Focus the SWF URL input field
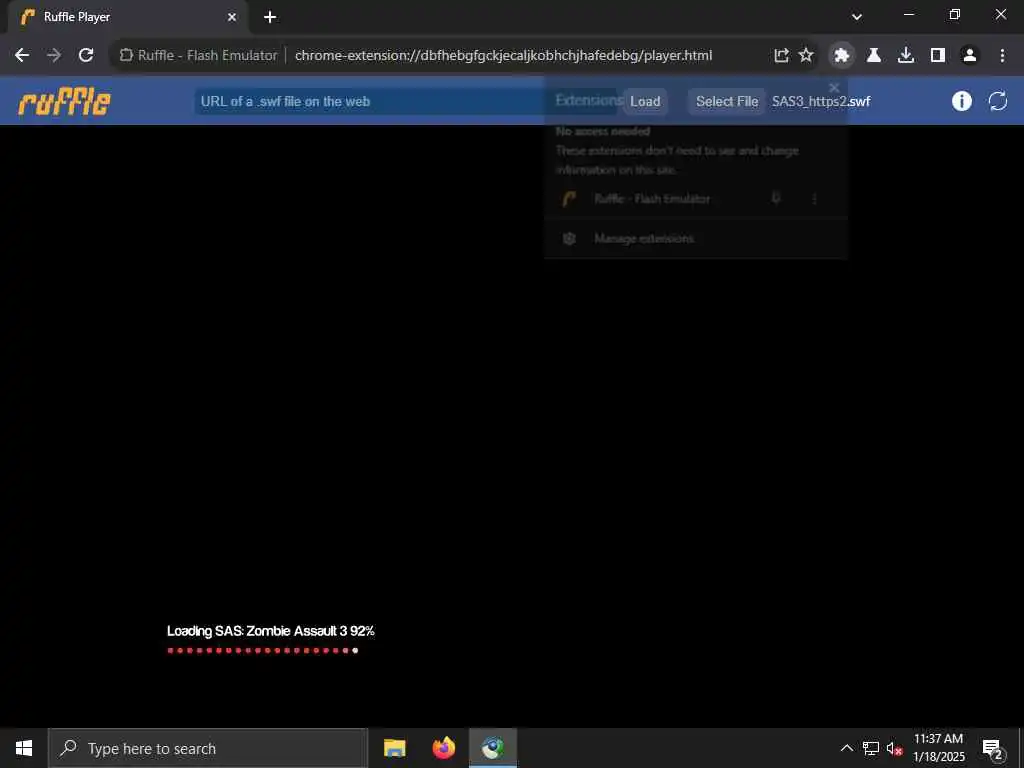The height and width of the screenshot is (768, 1024). click(x=405, y=101)
